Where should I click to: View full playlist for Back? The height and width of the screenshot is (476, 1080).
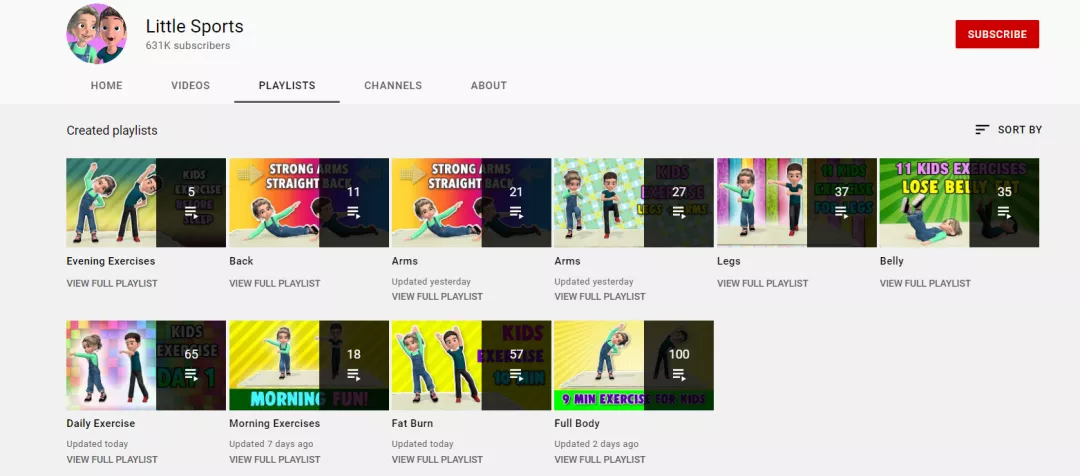(275, 283)
